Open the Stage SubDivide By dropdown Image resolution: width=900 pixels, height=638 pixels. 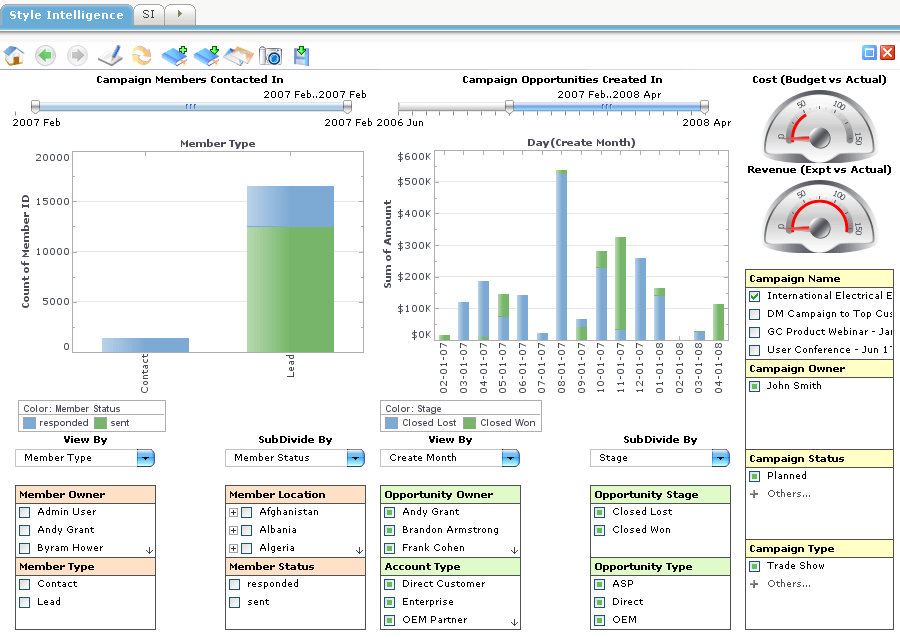click(720, 458)
